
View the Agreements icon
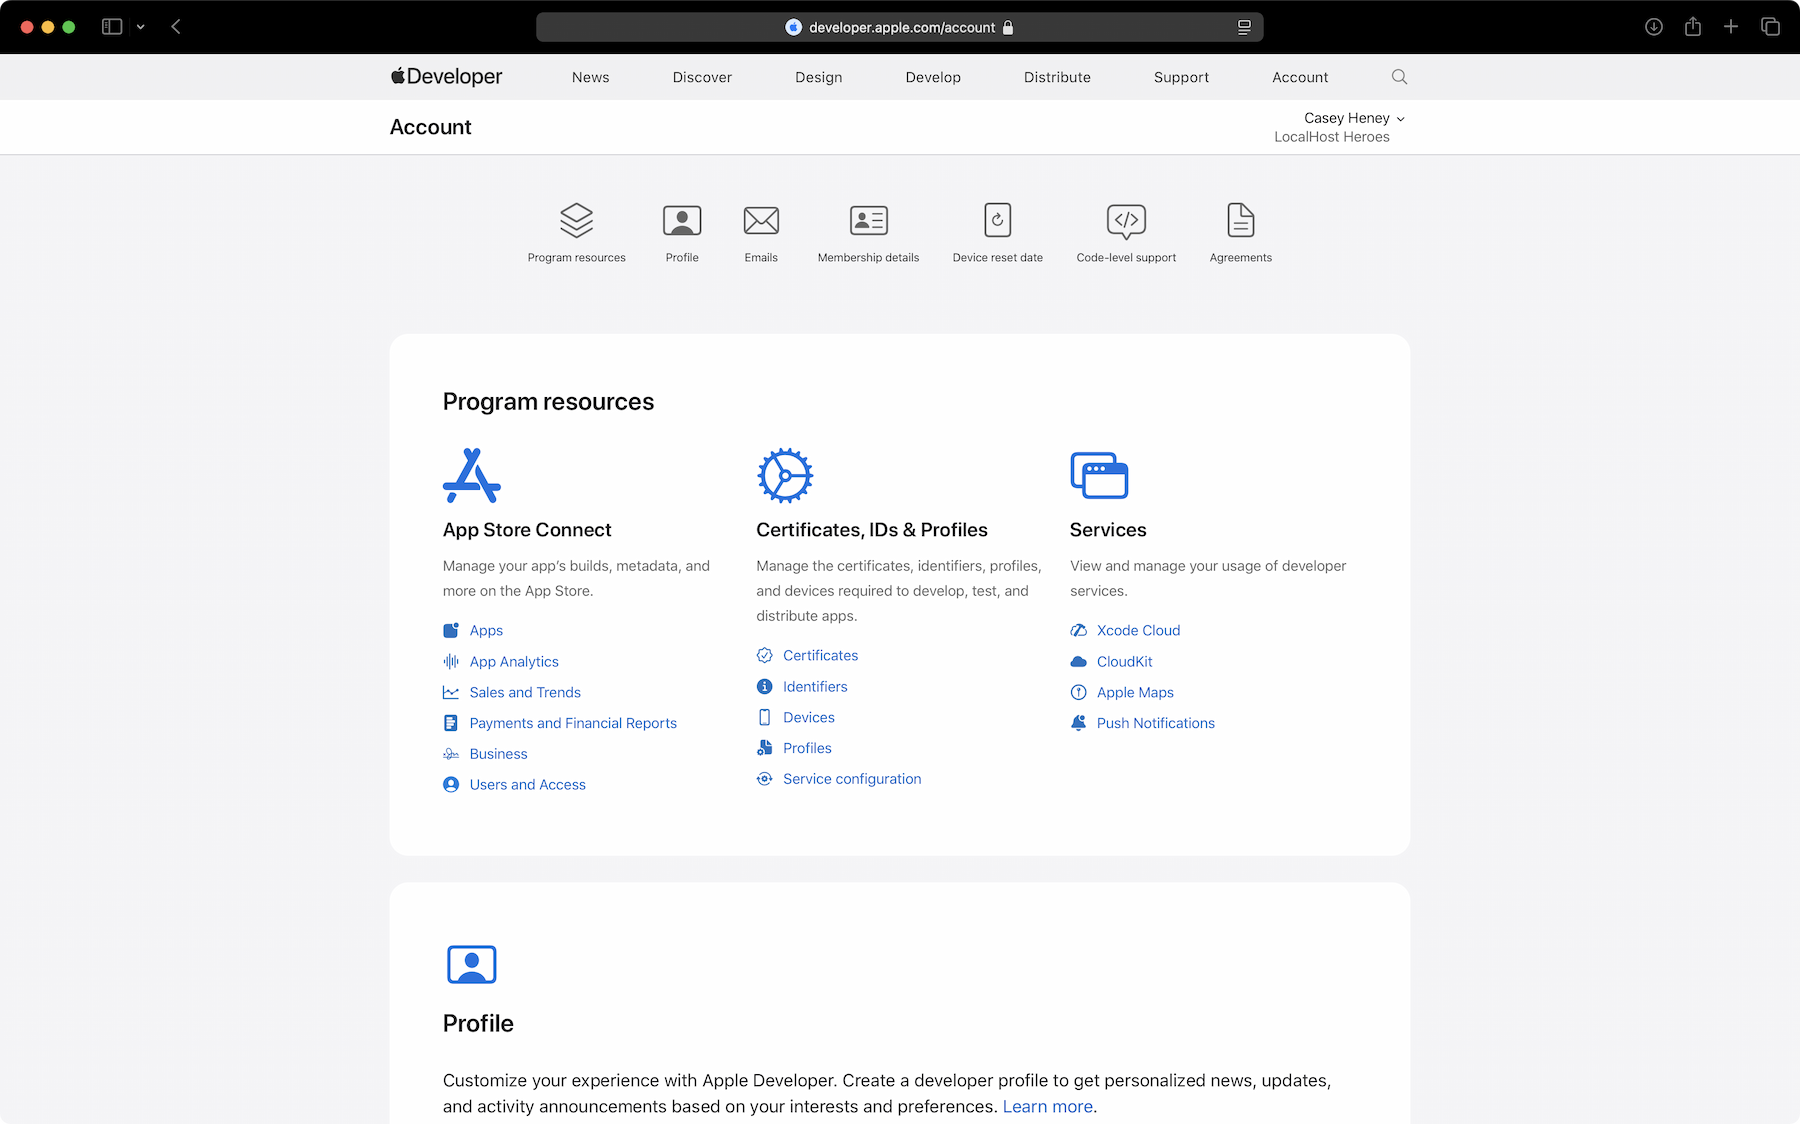(1240, 220)
